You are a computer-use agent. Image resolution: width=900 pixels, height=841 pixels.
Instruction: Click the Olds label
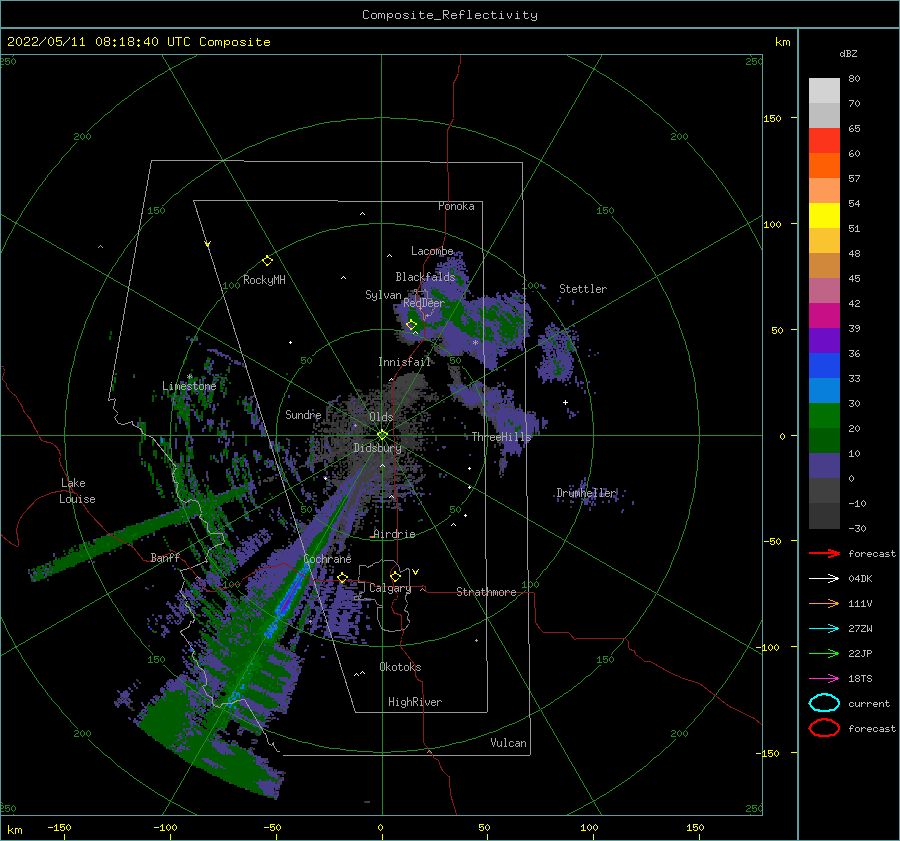click(x=382, y=417)
